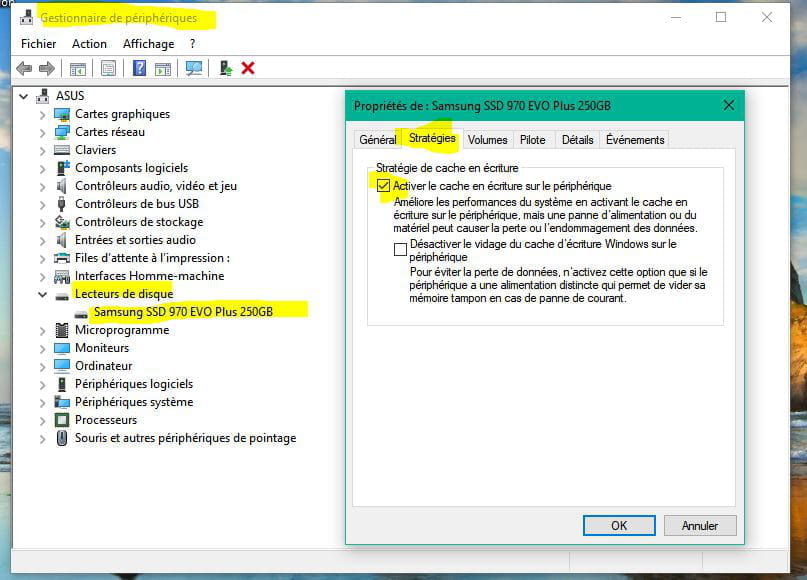Click the Cartes réseau network icon
807x580 pixels.
tap(62, 132)
